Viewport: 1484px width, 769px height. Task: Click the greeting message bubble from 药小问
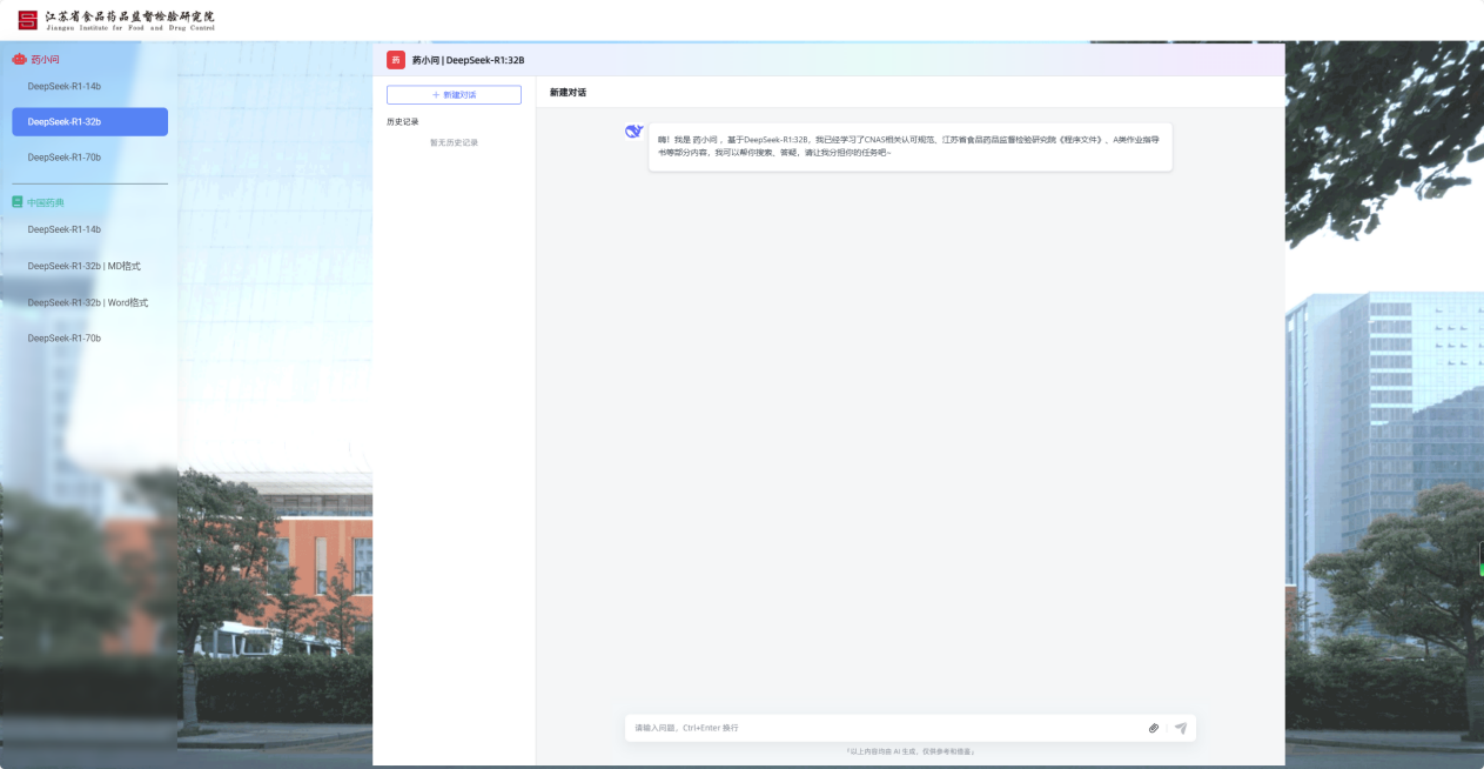[910, 147]
